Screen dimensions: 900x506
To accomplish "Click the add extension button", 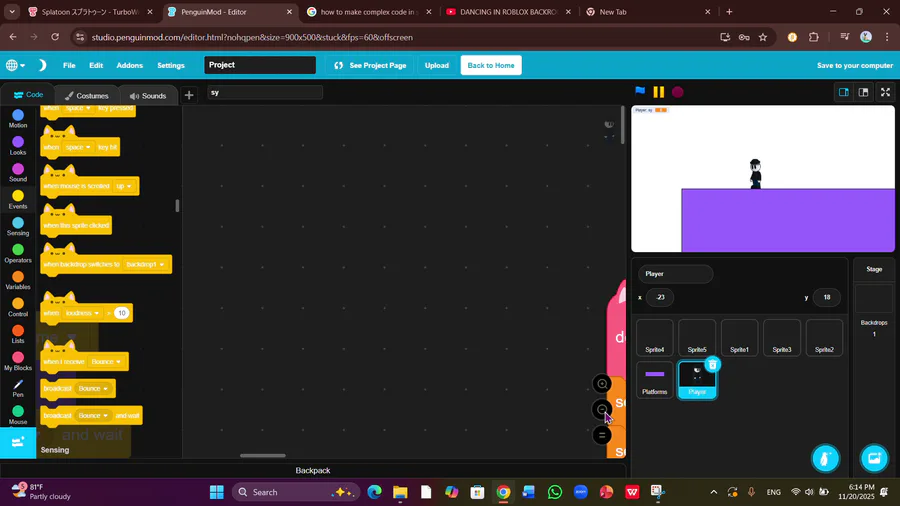I will 18,442.
